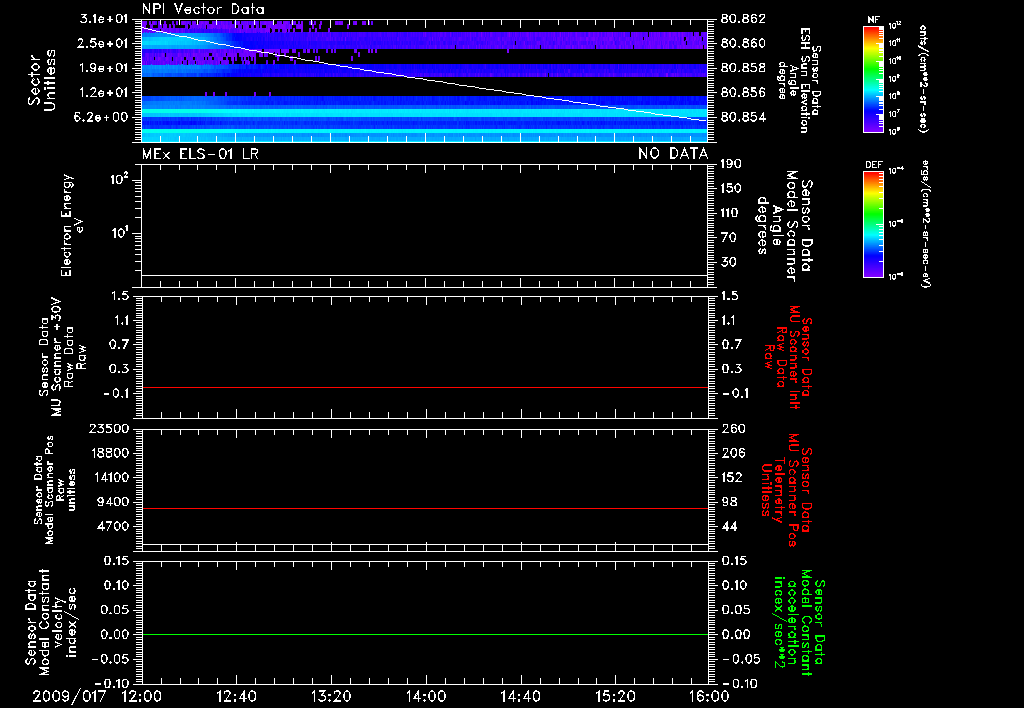Click the NF color scale bar
This screenshot has height=708, width=1024.
pos(873,78)
